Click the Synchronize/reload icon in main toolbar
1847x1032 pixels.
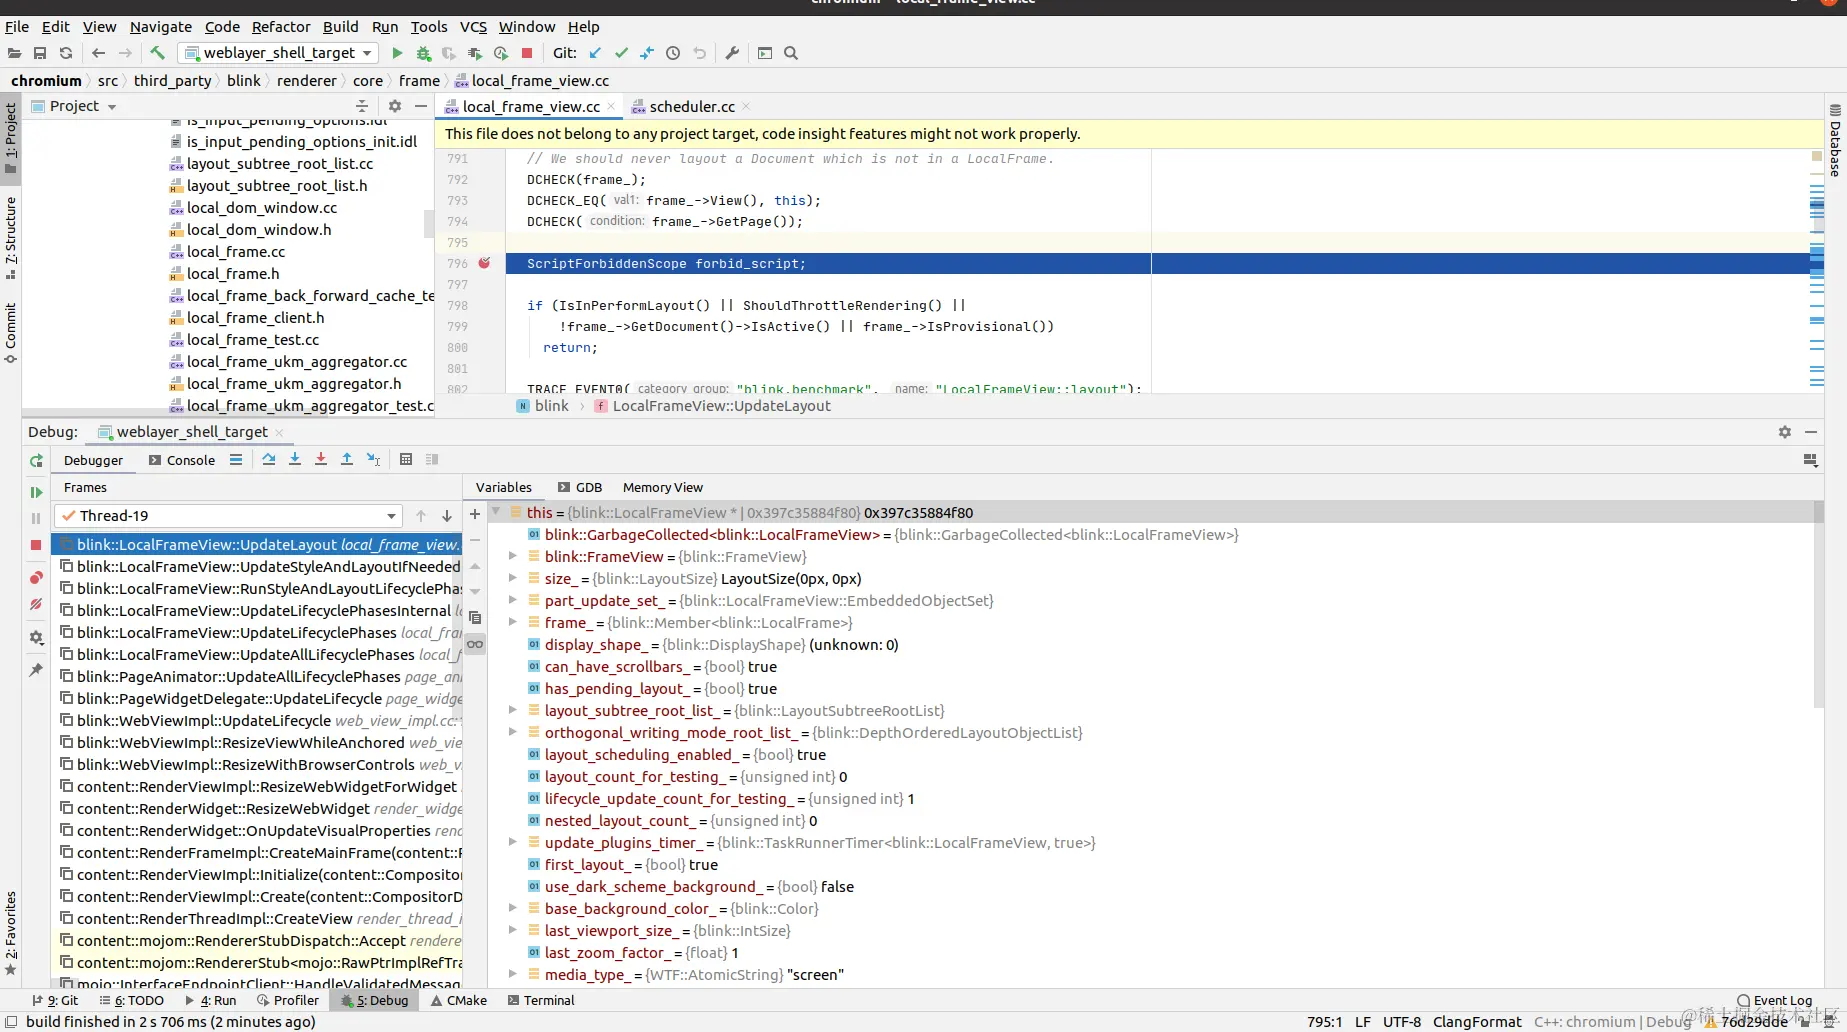coord(66,53)
